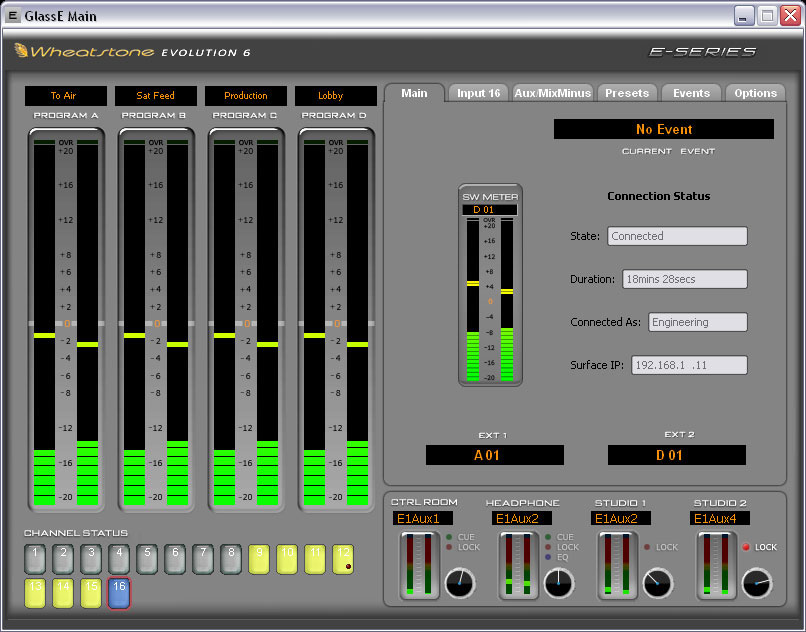Toggle yellow channel 15 button
The height and width of the screenshot is (632, 806).
click(x=91, y=593)
